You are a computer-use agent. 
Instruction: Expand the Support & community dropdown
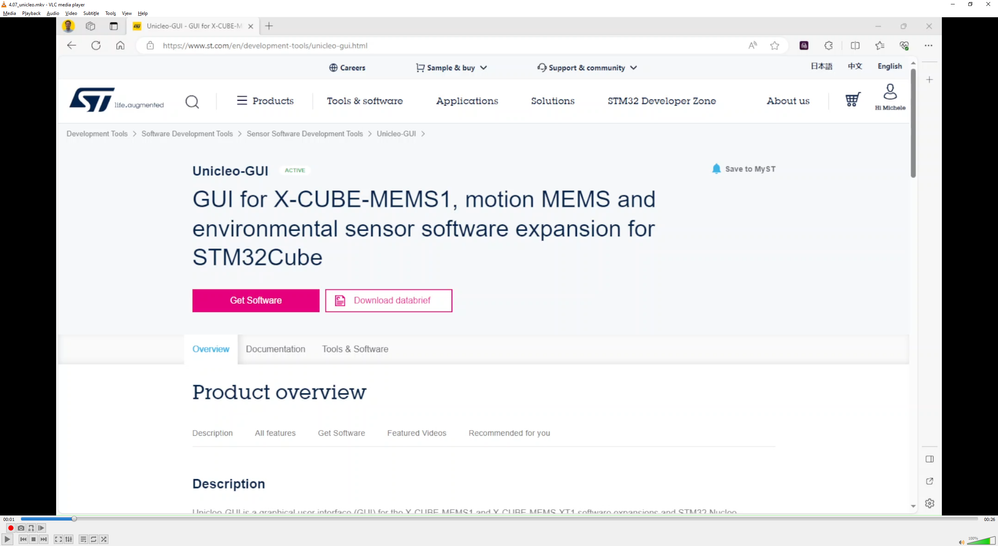[587, 67]
